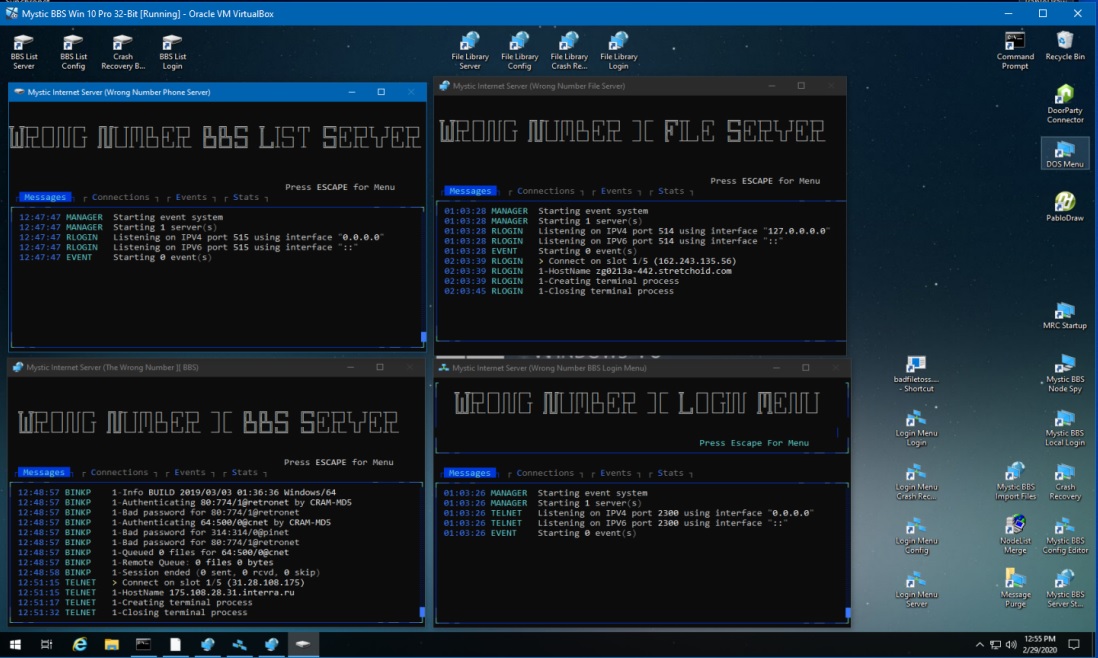Open the File Library Config shortcut
This screenshot has height=658, width=1098.
520,51
